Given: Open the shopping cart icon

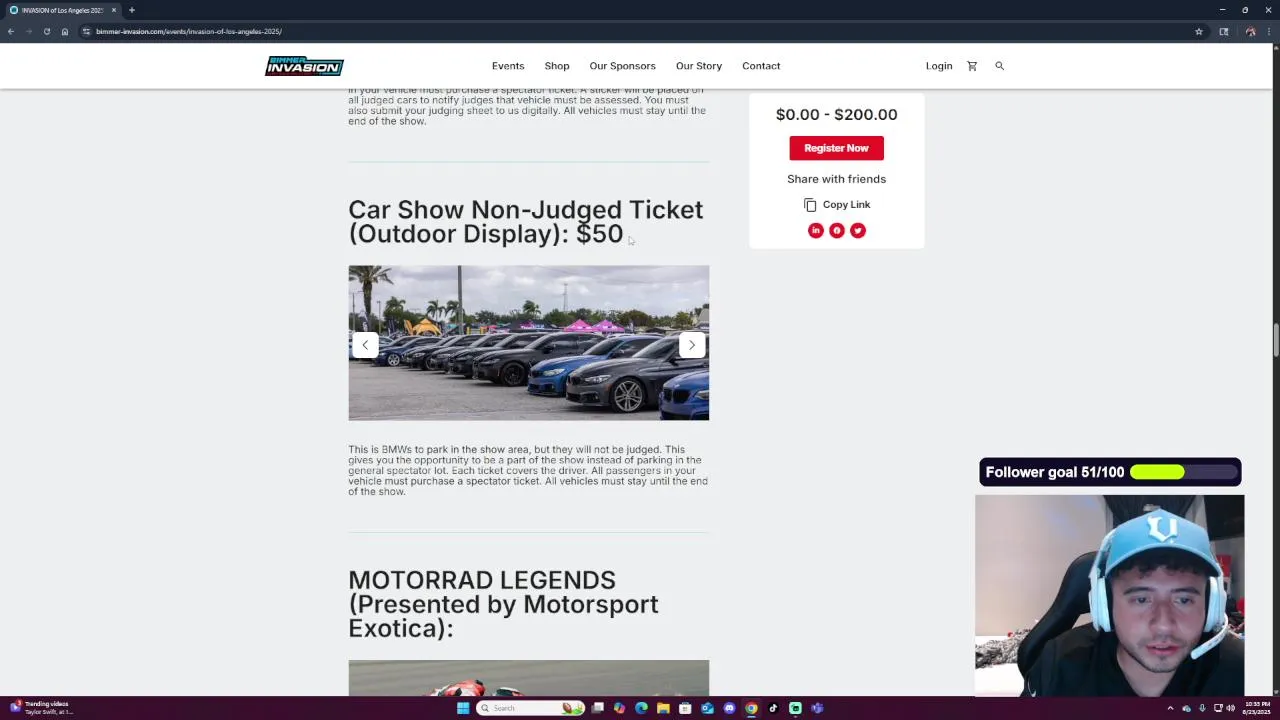Looking at the screenshot, I should click(971, 66).
